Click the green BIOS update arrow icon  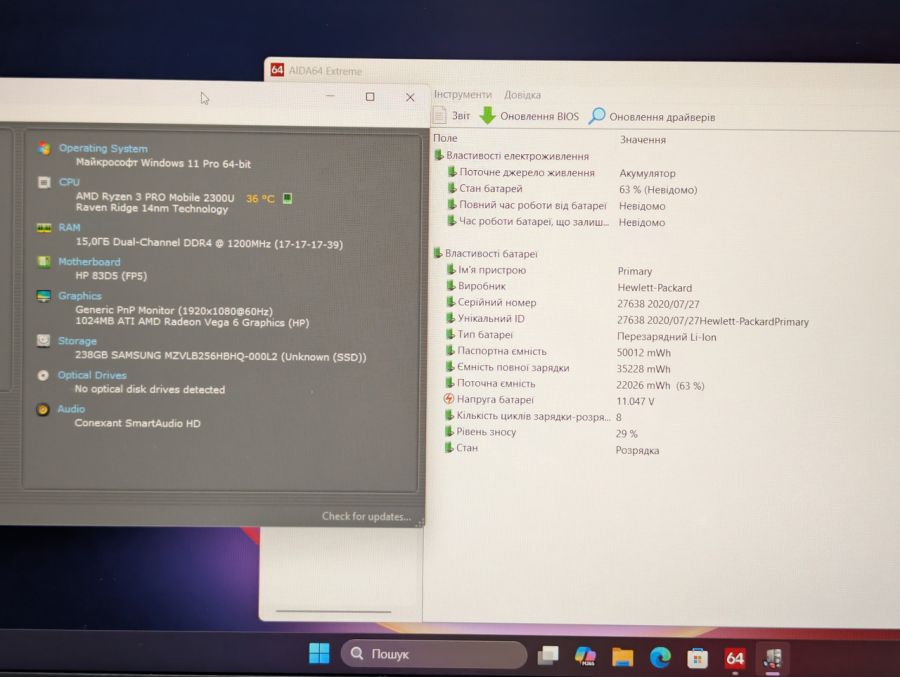coord(487,115)
